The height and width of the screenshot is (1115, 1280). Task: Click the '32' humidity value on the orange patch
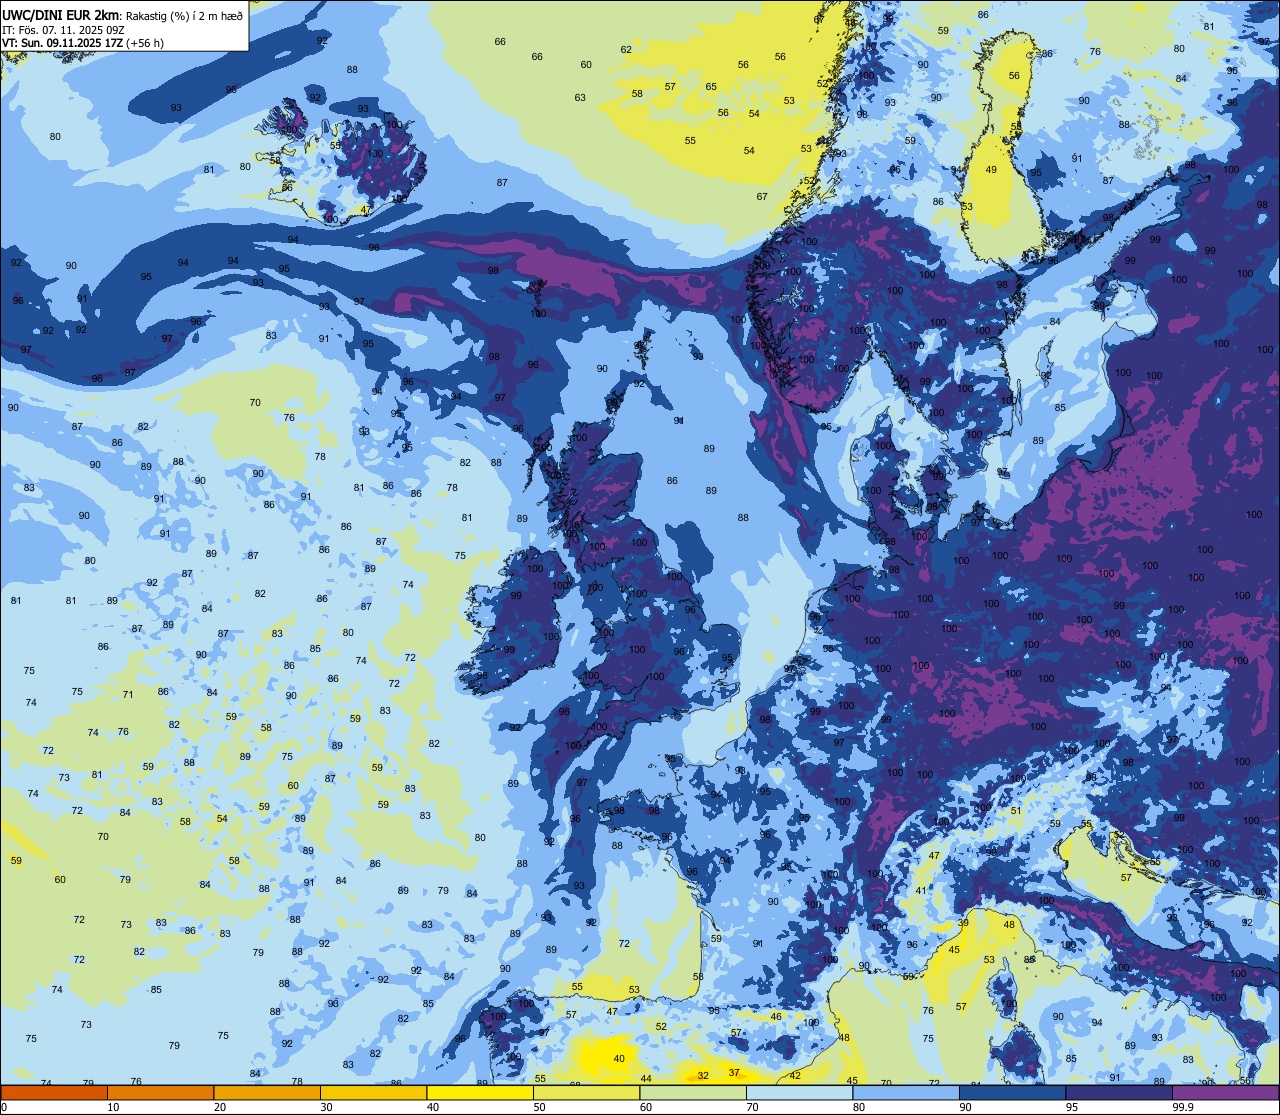coord(703,1075)
